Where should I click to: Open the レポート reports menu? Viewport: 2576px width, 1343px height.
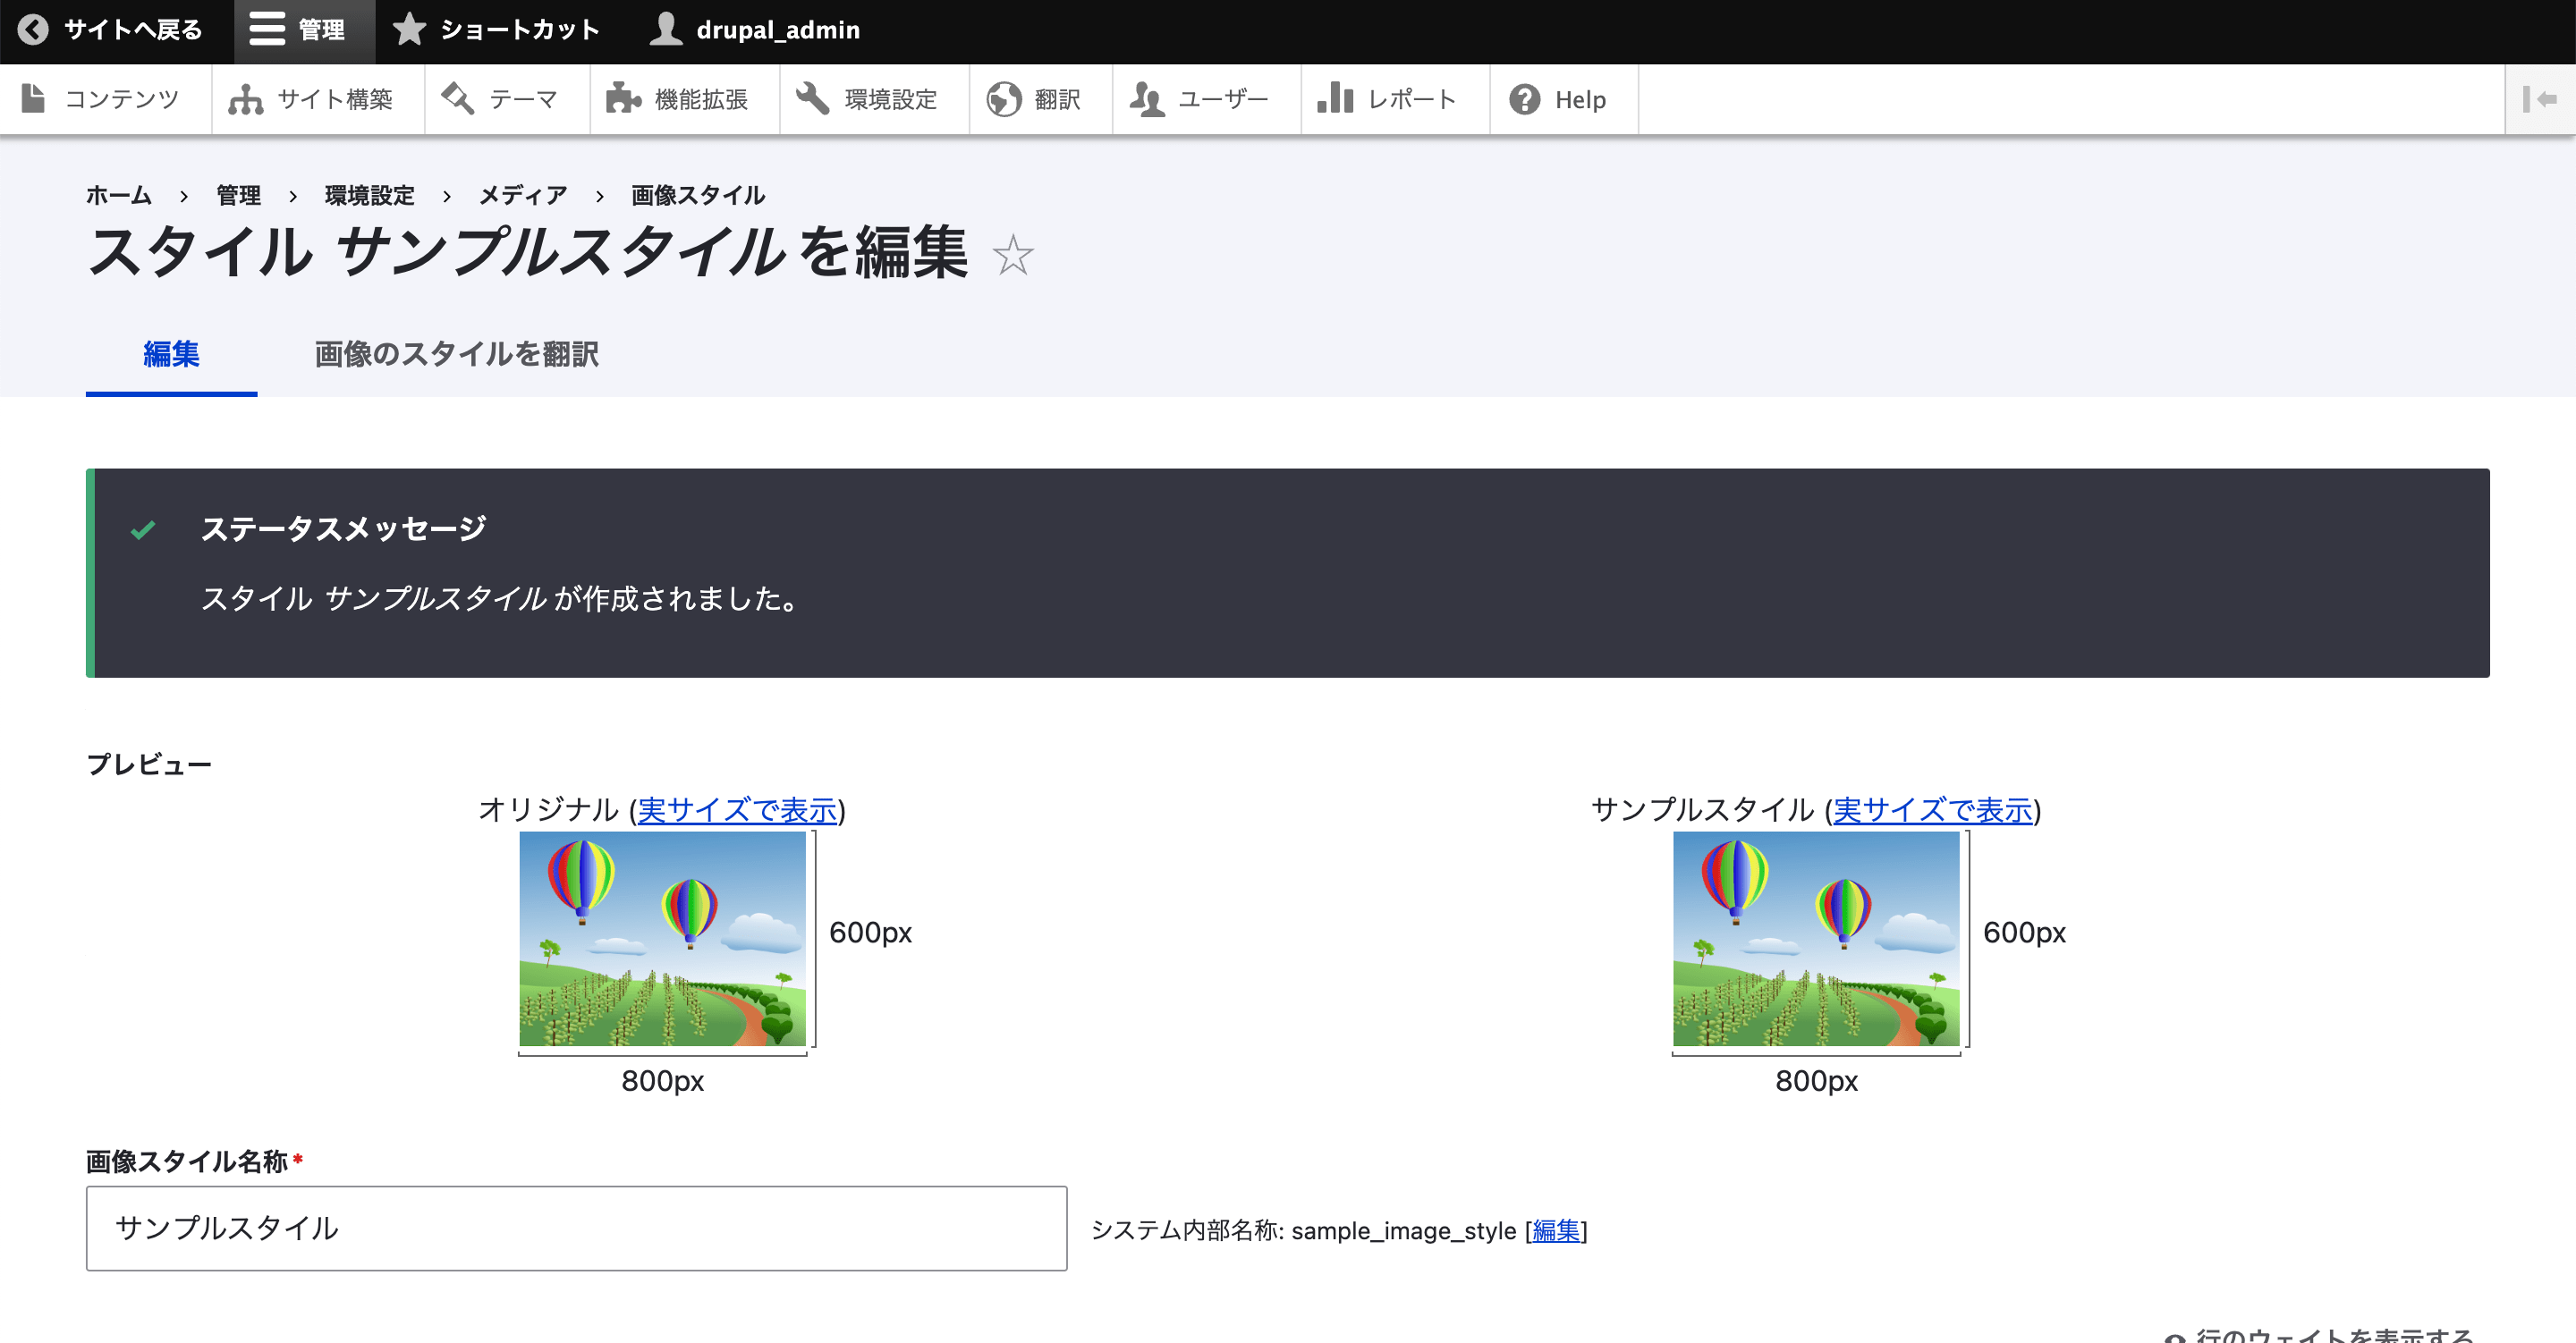(1394, 99)
